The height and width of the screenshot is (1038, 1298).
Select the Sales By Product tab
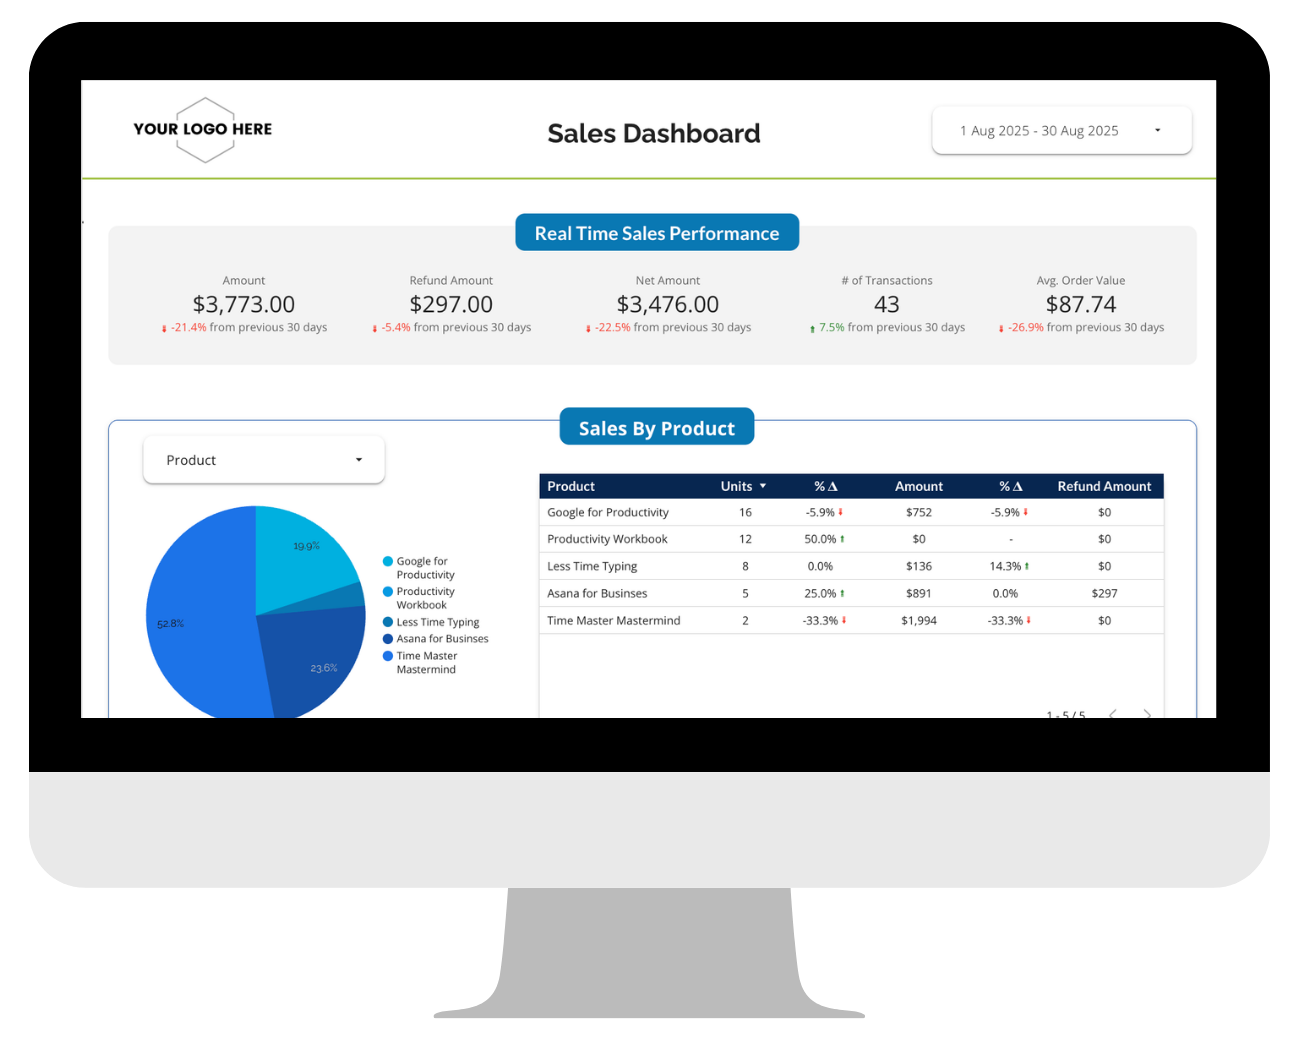pyautogui.click(x=657, y=427)
